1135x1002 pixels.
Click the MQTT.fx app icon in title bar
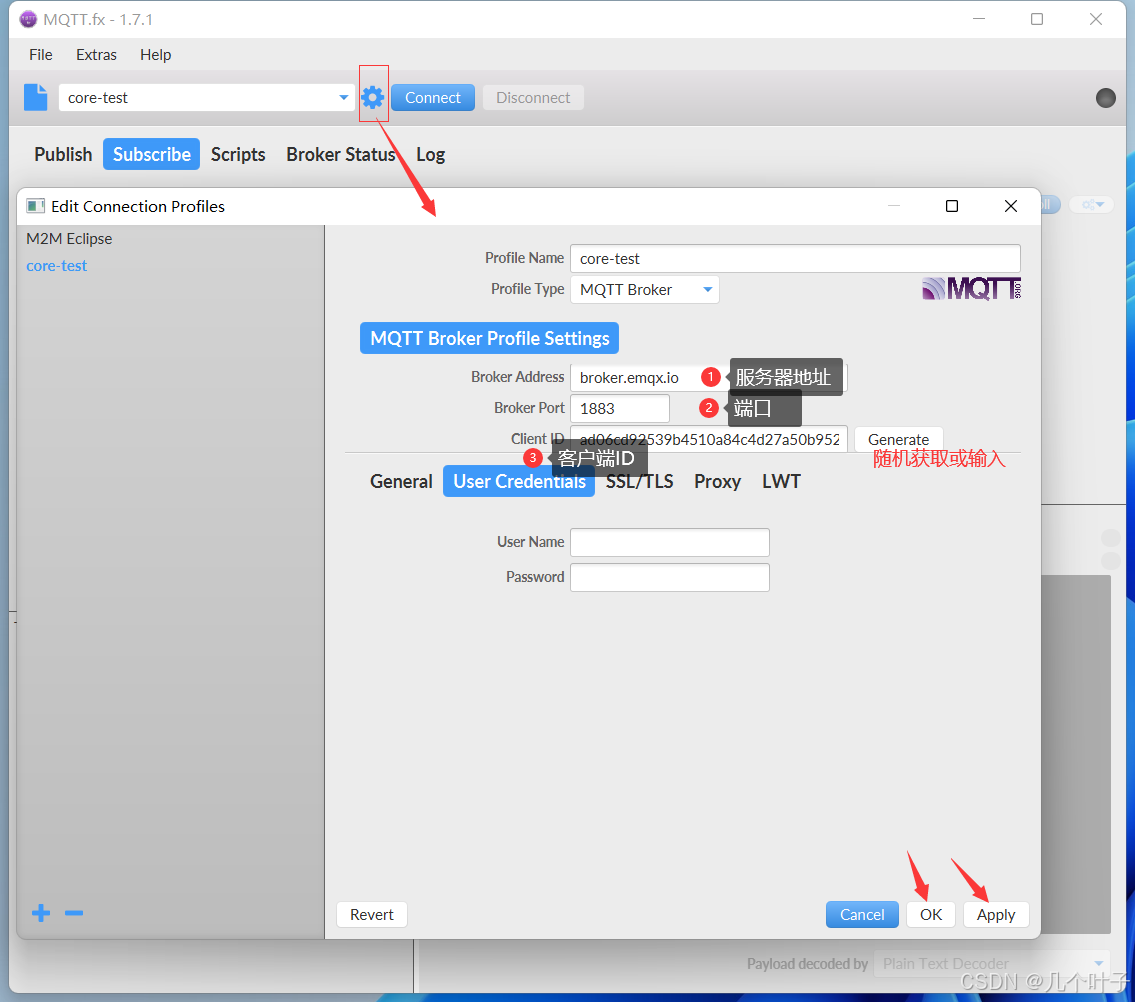pos(28,20)
